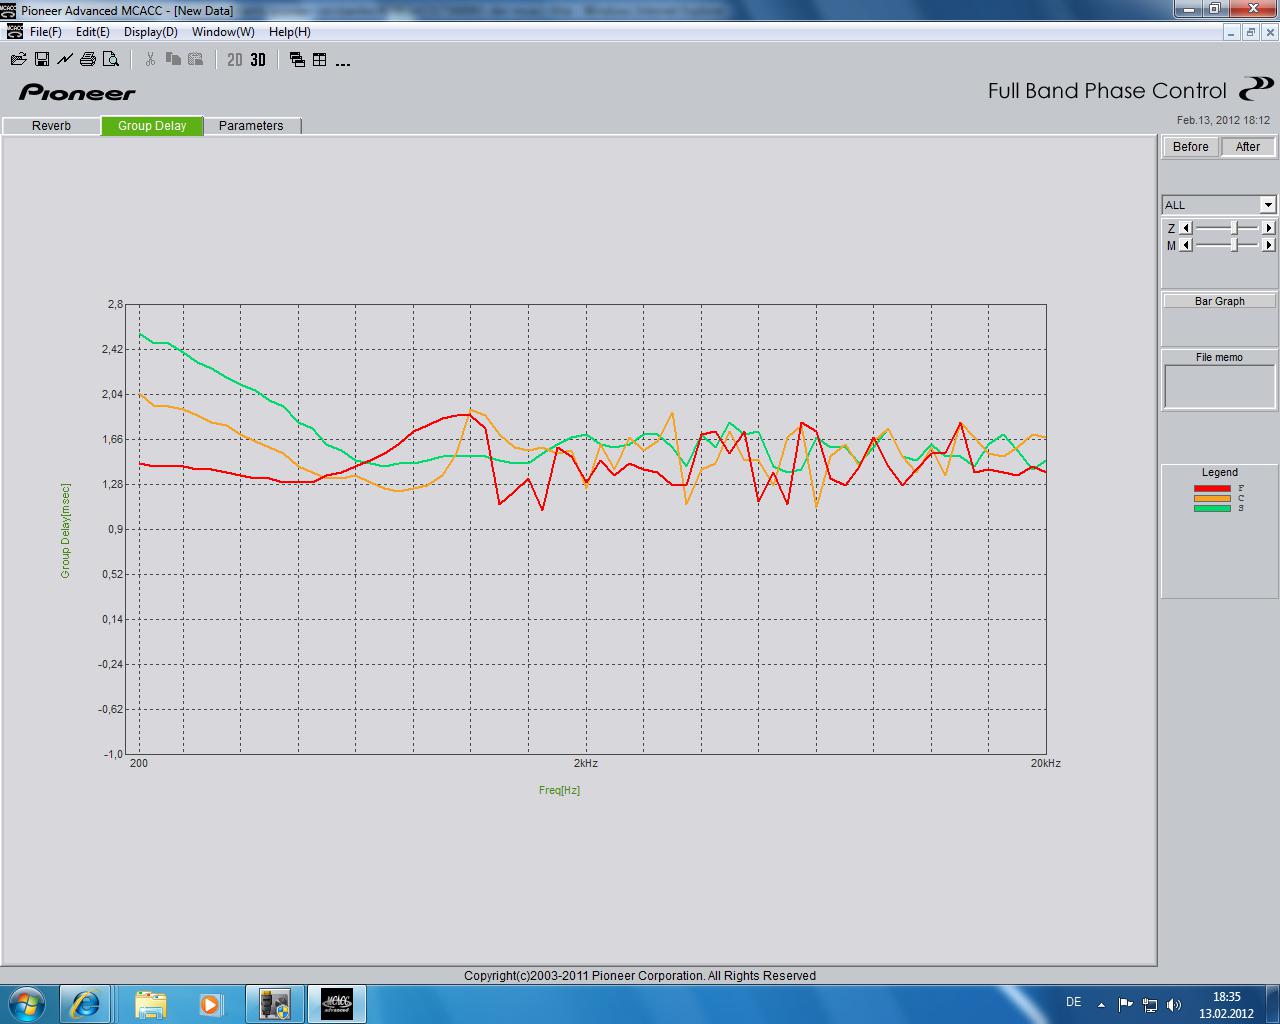
Task: Click the volume speaker tray icon
Action: (1174, 1004)
